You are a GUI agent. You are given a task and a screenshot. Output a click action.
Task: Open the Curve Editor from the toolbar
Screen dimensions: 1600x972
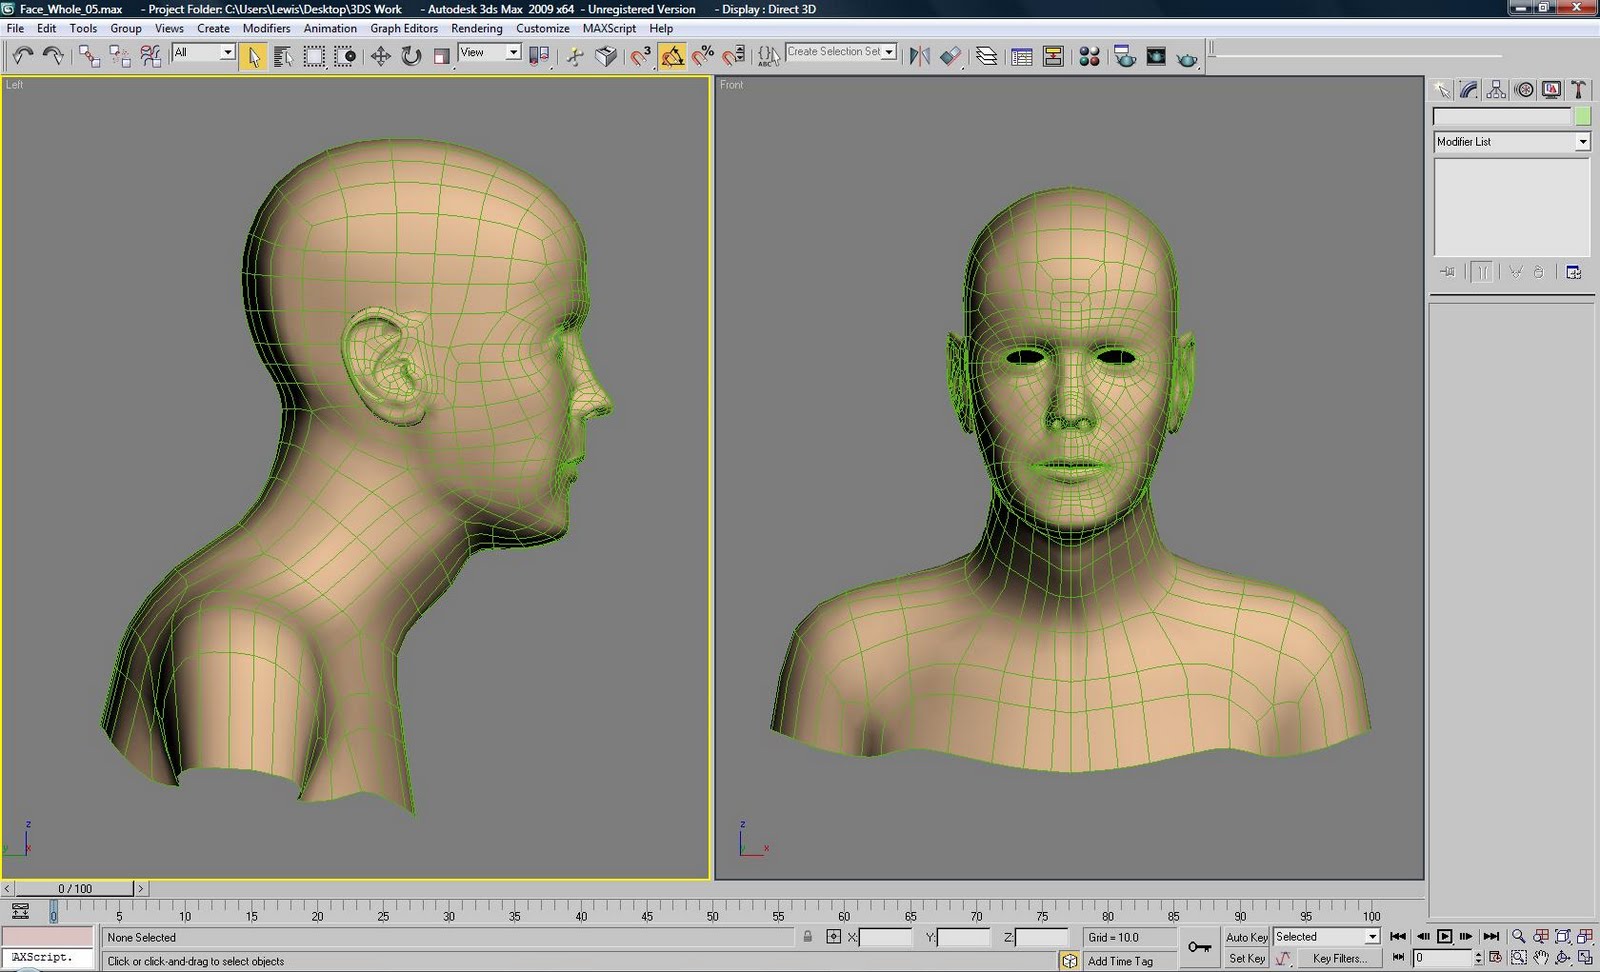coord(1021,56)
